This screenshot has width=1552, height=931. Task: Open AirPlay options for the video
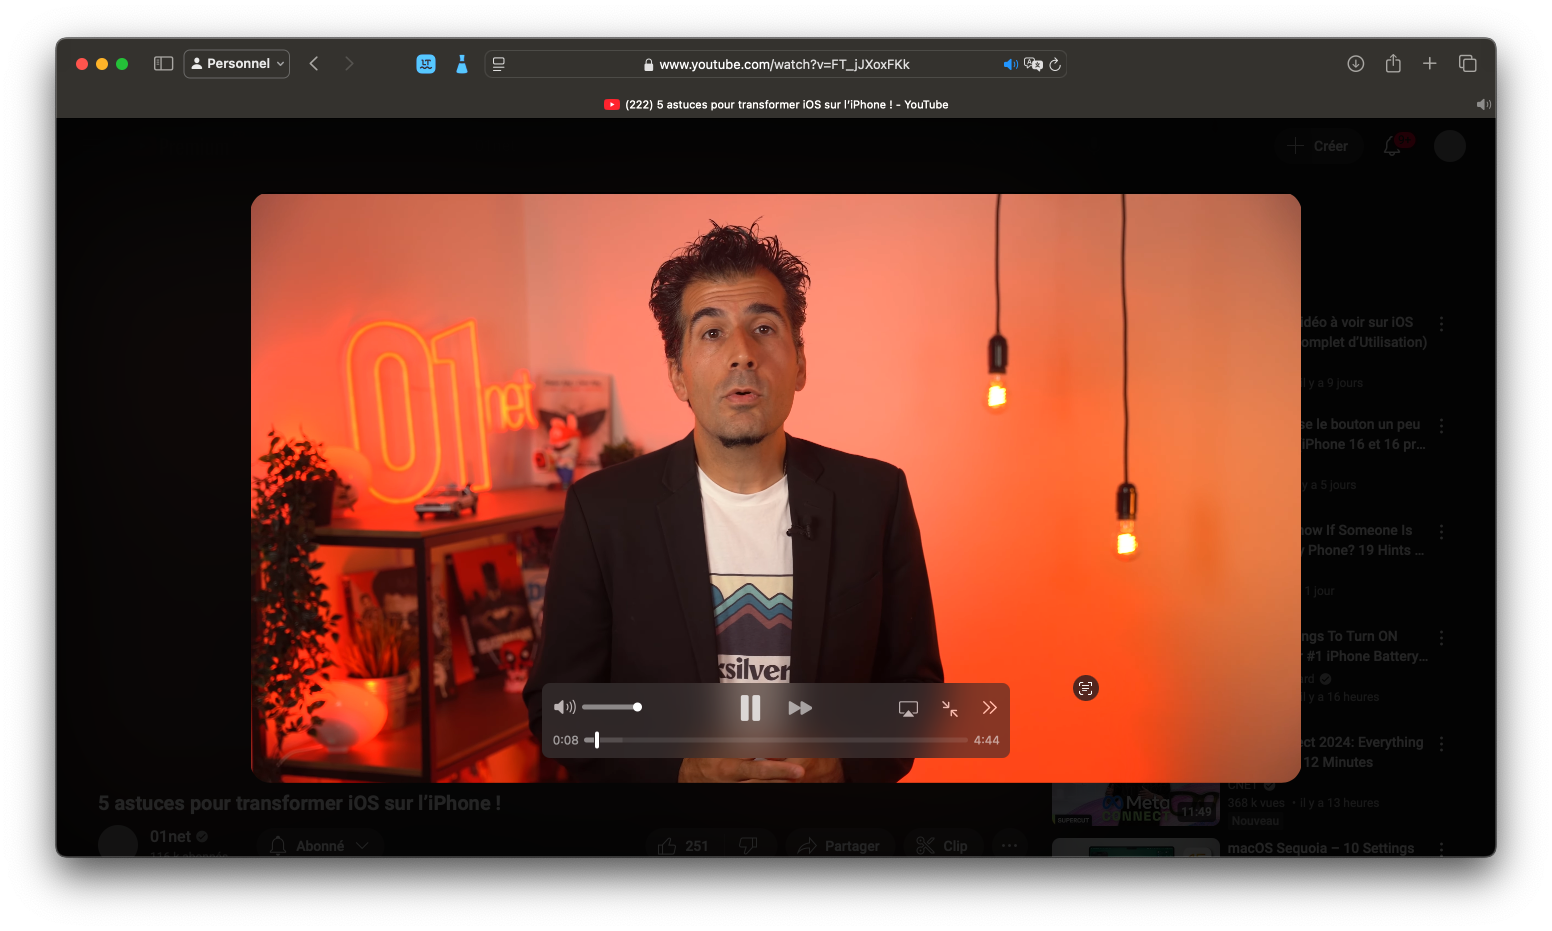pos(908,709)
